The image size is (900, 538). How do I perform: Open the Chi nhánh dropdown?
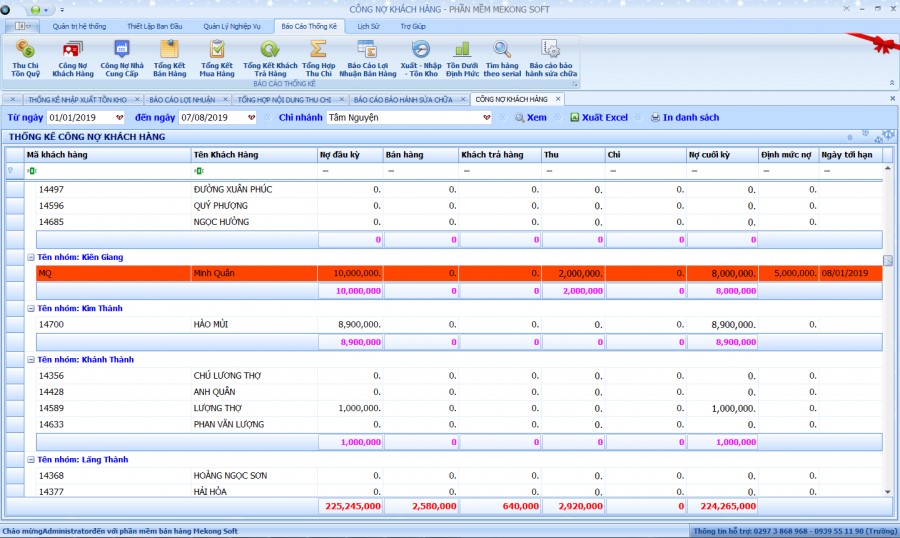coord(487,118)
